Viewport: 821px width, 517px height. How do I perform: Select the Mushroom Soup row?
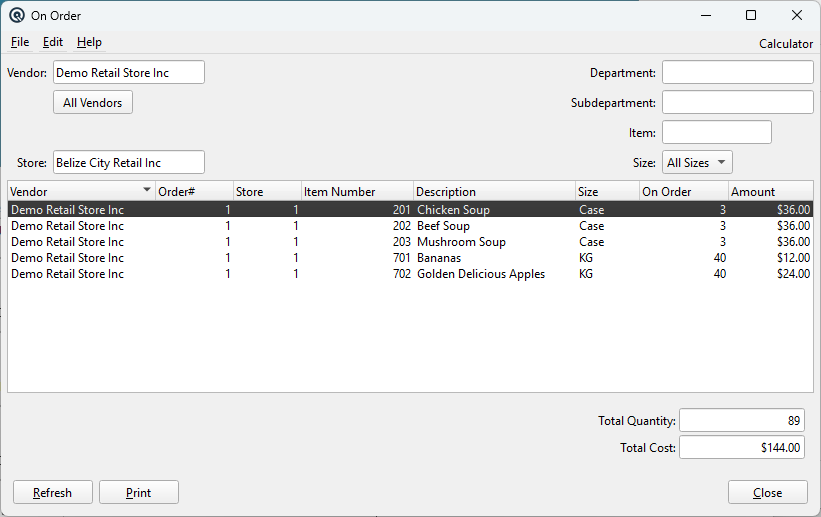[x=410, y=242]
